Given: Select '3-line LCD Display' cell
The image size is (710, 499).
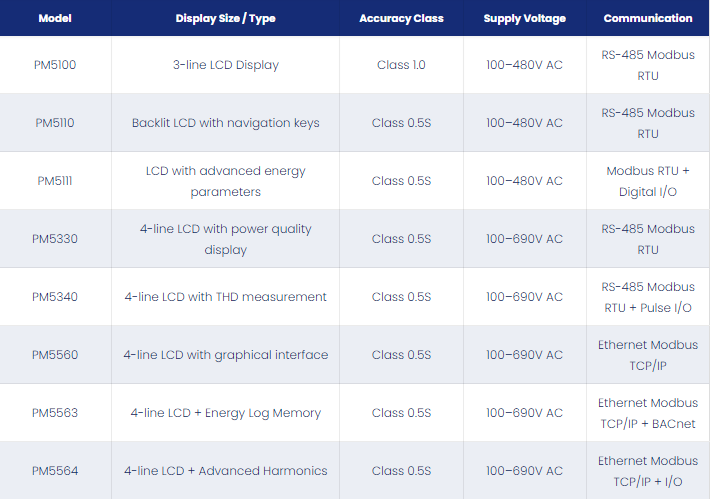Looking at the screenshot, I should click(x=225, y=65).
